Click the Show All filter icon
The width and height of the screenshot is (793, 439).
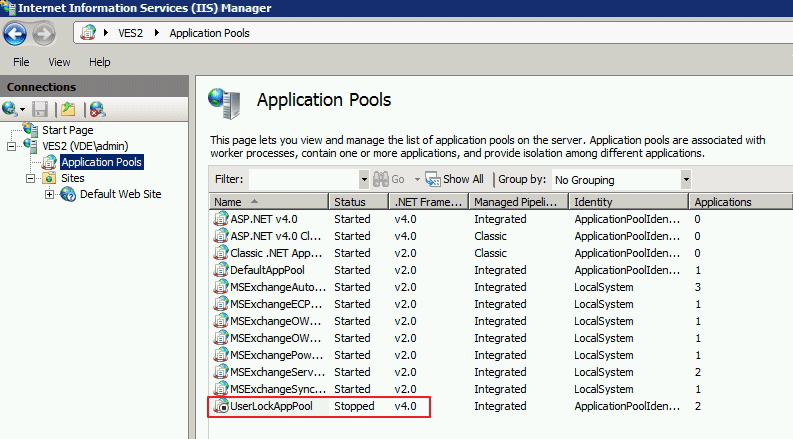pyautogui.click(x=433, y=179)
